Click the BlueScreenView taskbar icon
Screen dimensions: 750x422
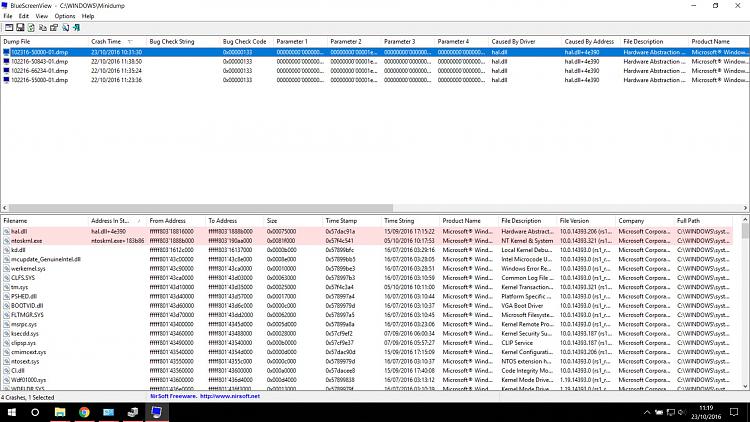point(157,412)
